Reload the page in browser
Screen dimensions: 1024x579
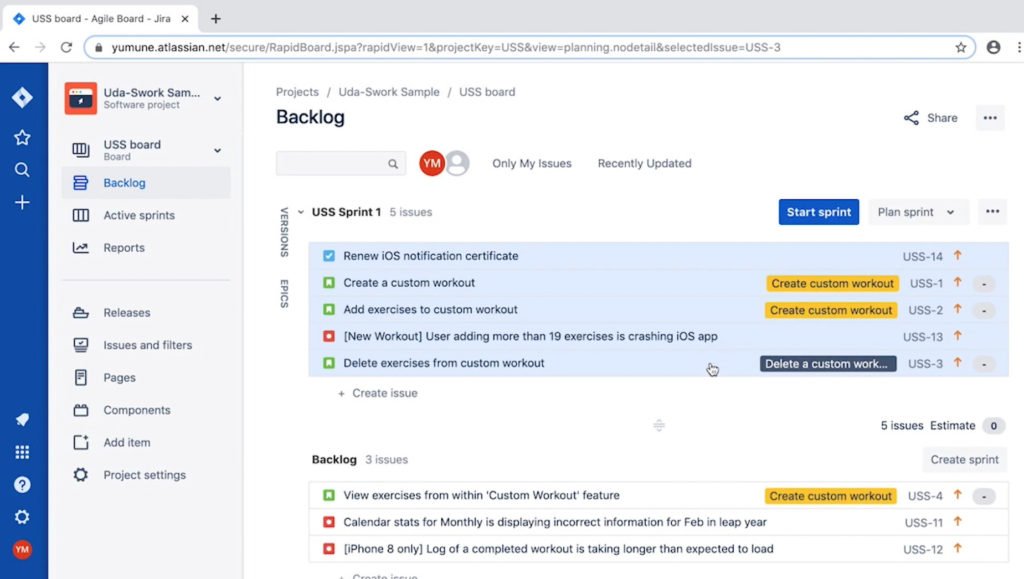pyautogui.click(x=66, y=47)
